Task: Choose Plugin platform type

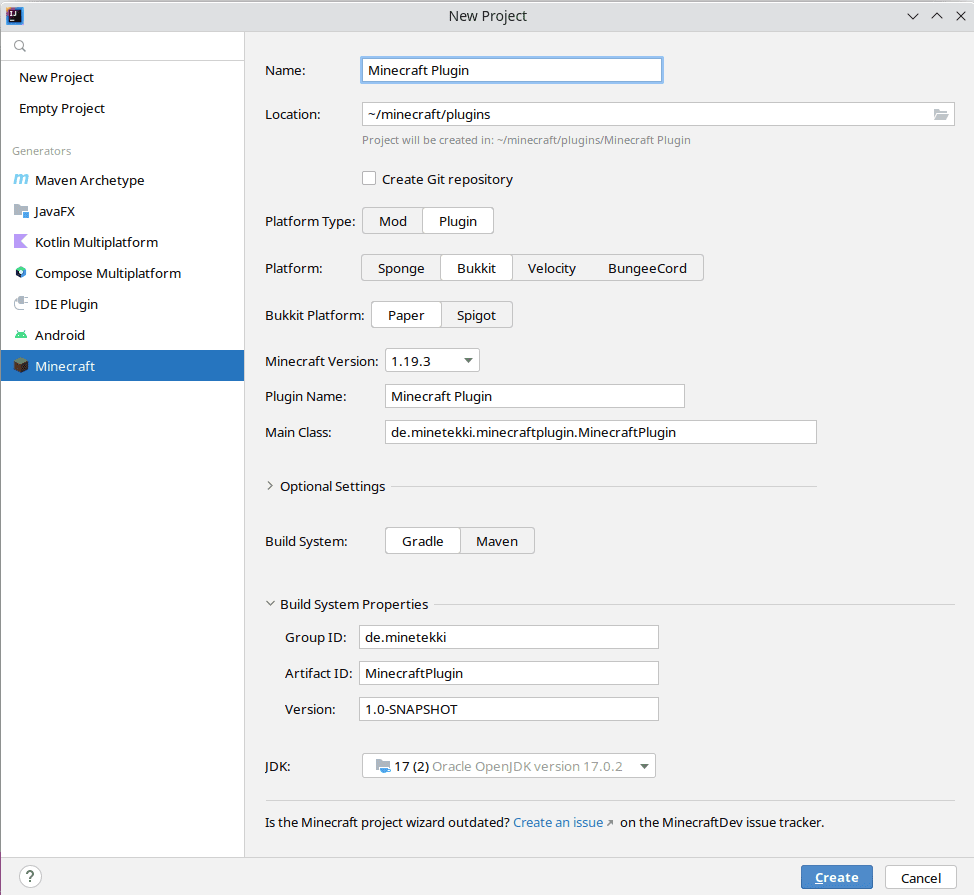Action: pos(458,221)
